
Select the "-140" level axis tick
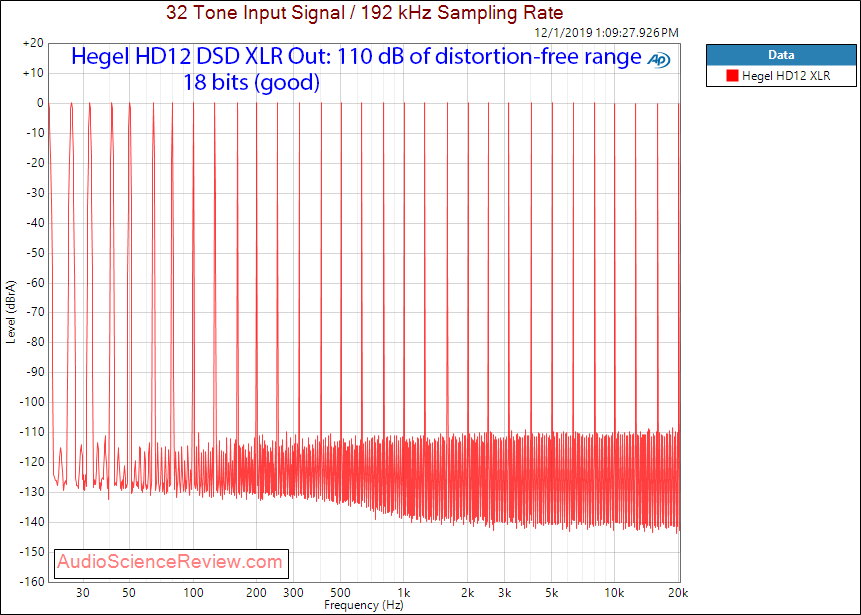(x=31, y=522)
